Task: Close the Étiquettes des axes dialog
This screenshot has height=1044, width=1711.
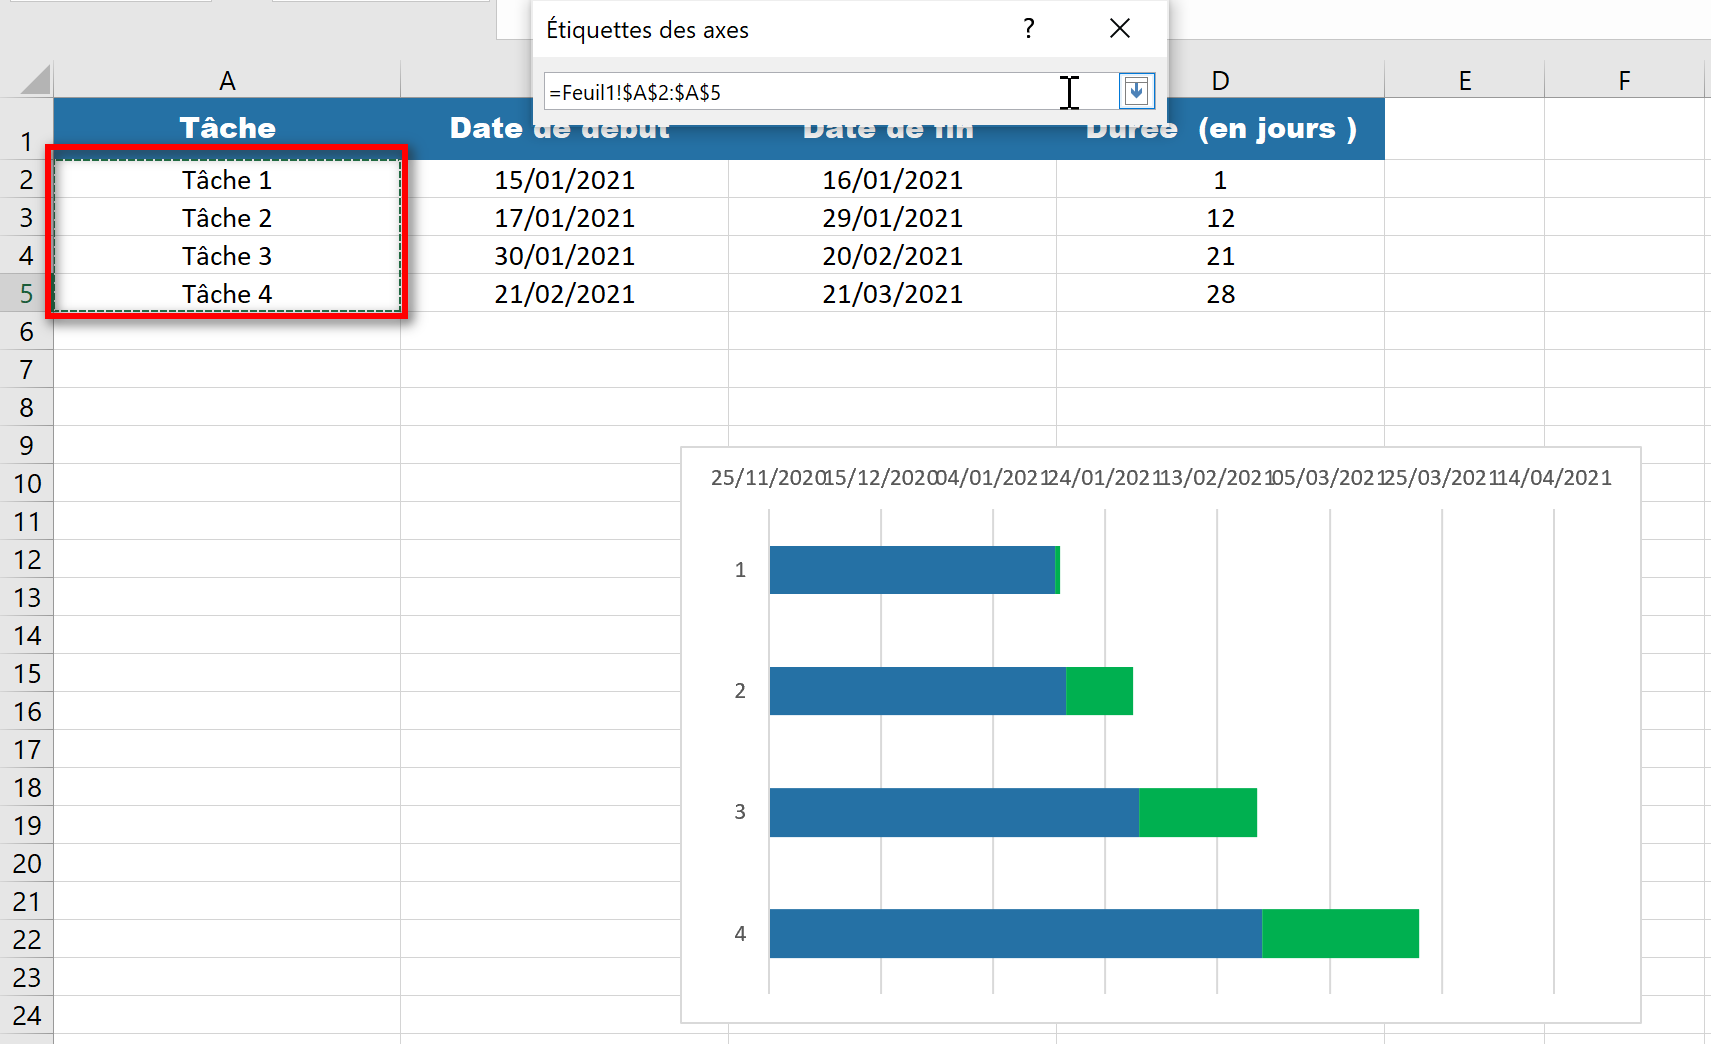Action: click(x=1120, y=29)
